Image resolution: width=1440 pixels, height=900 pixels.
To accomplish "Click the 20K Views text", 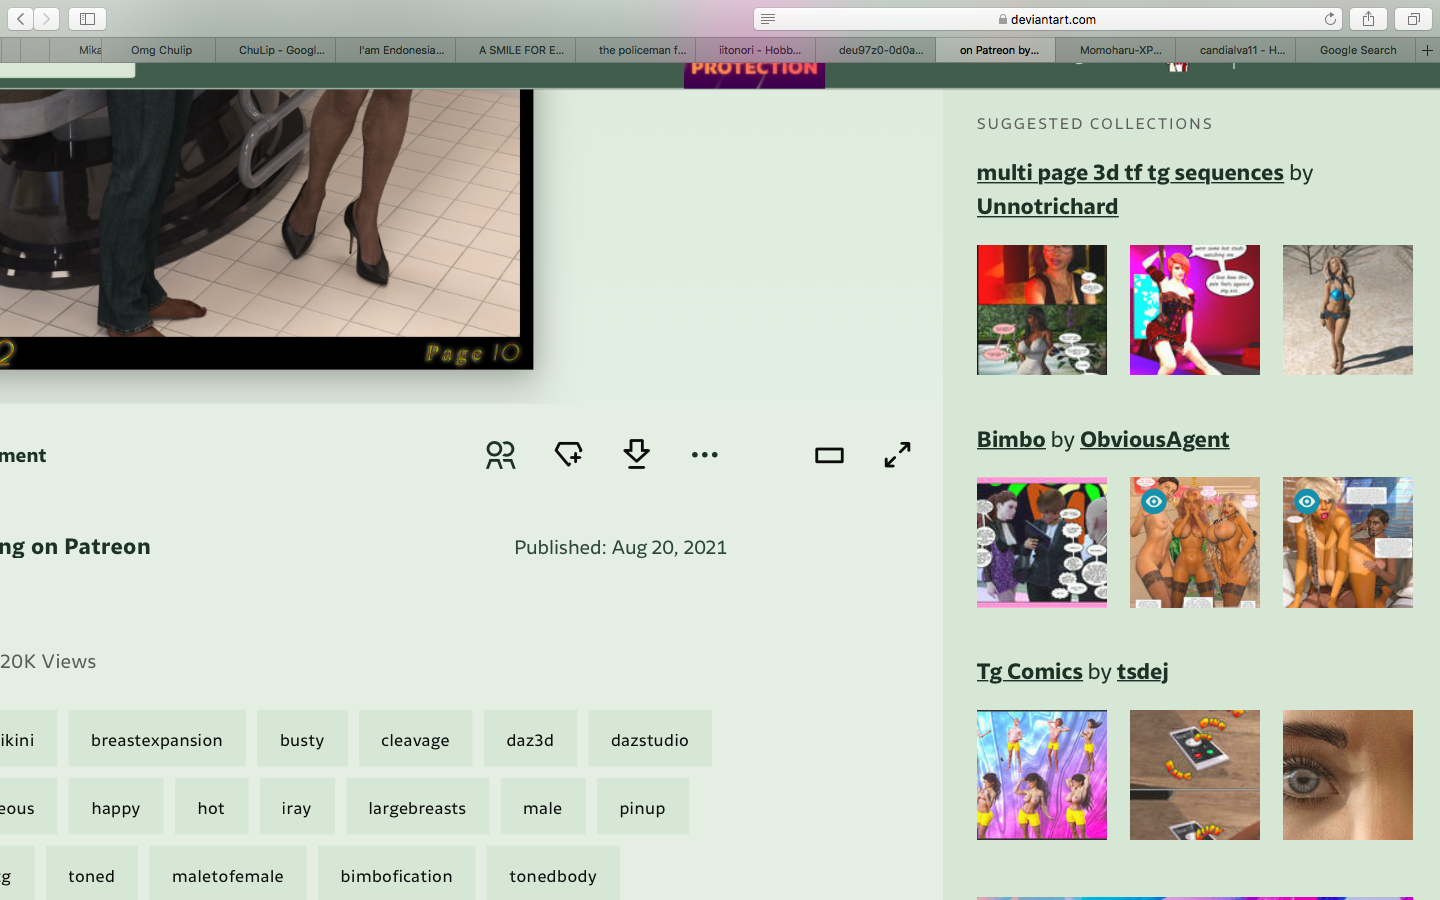I will [x=48, y=661].
